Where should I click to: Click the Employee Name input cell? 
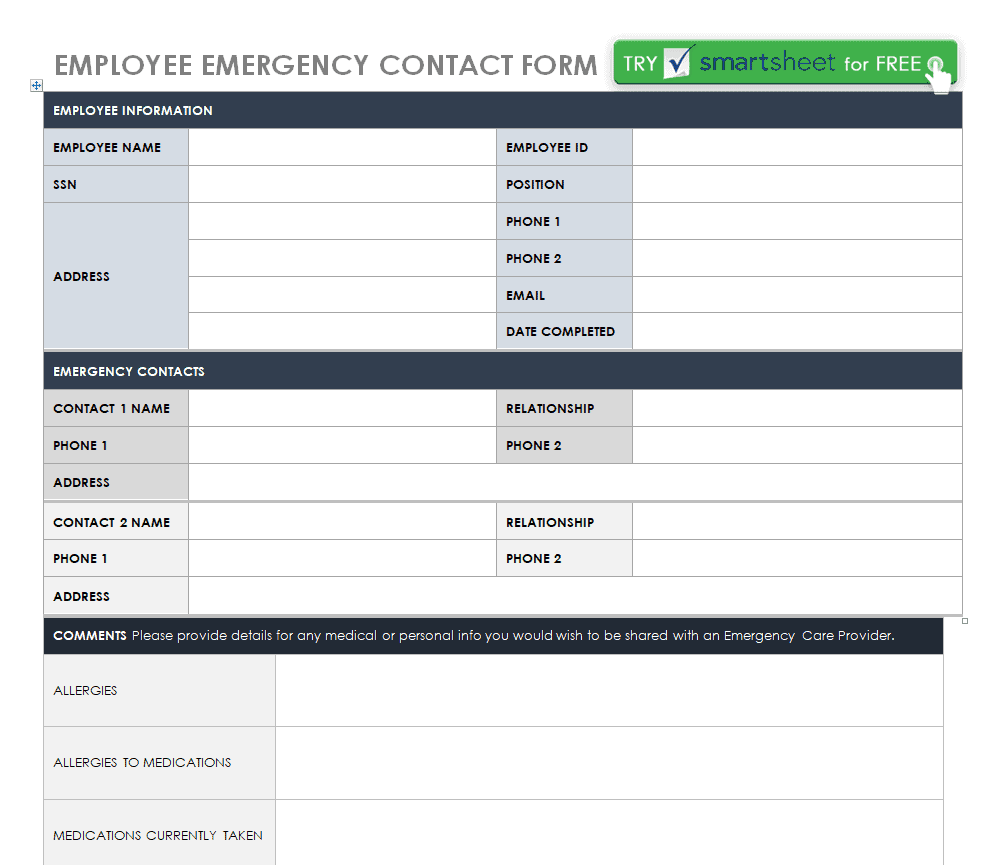342,147
